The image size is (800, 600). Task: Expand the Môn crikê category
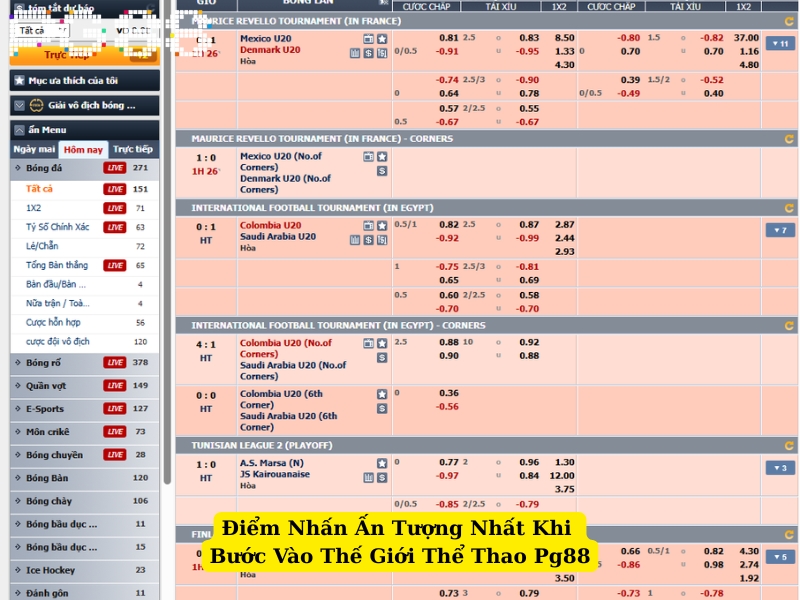(x=85, y=432)
